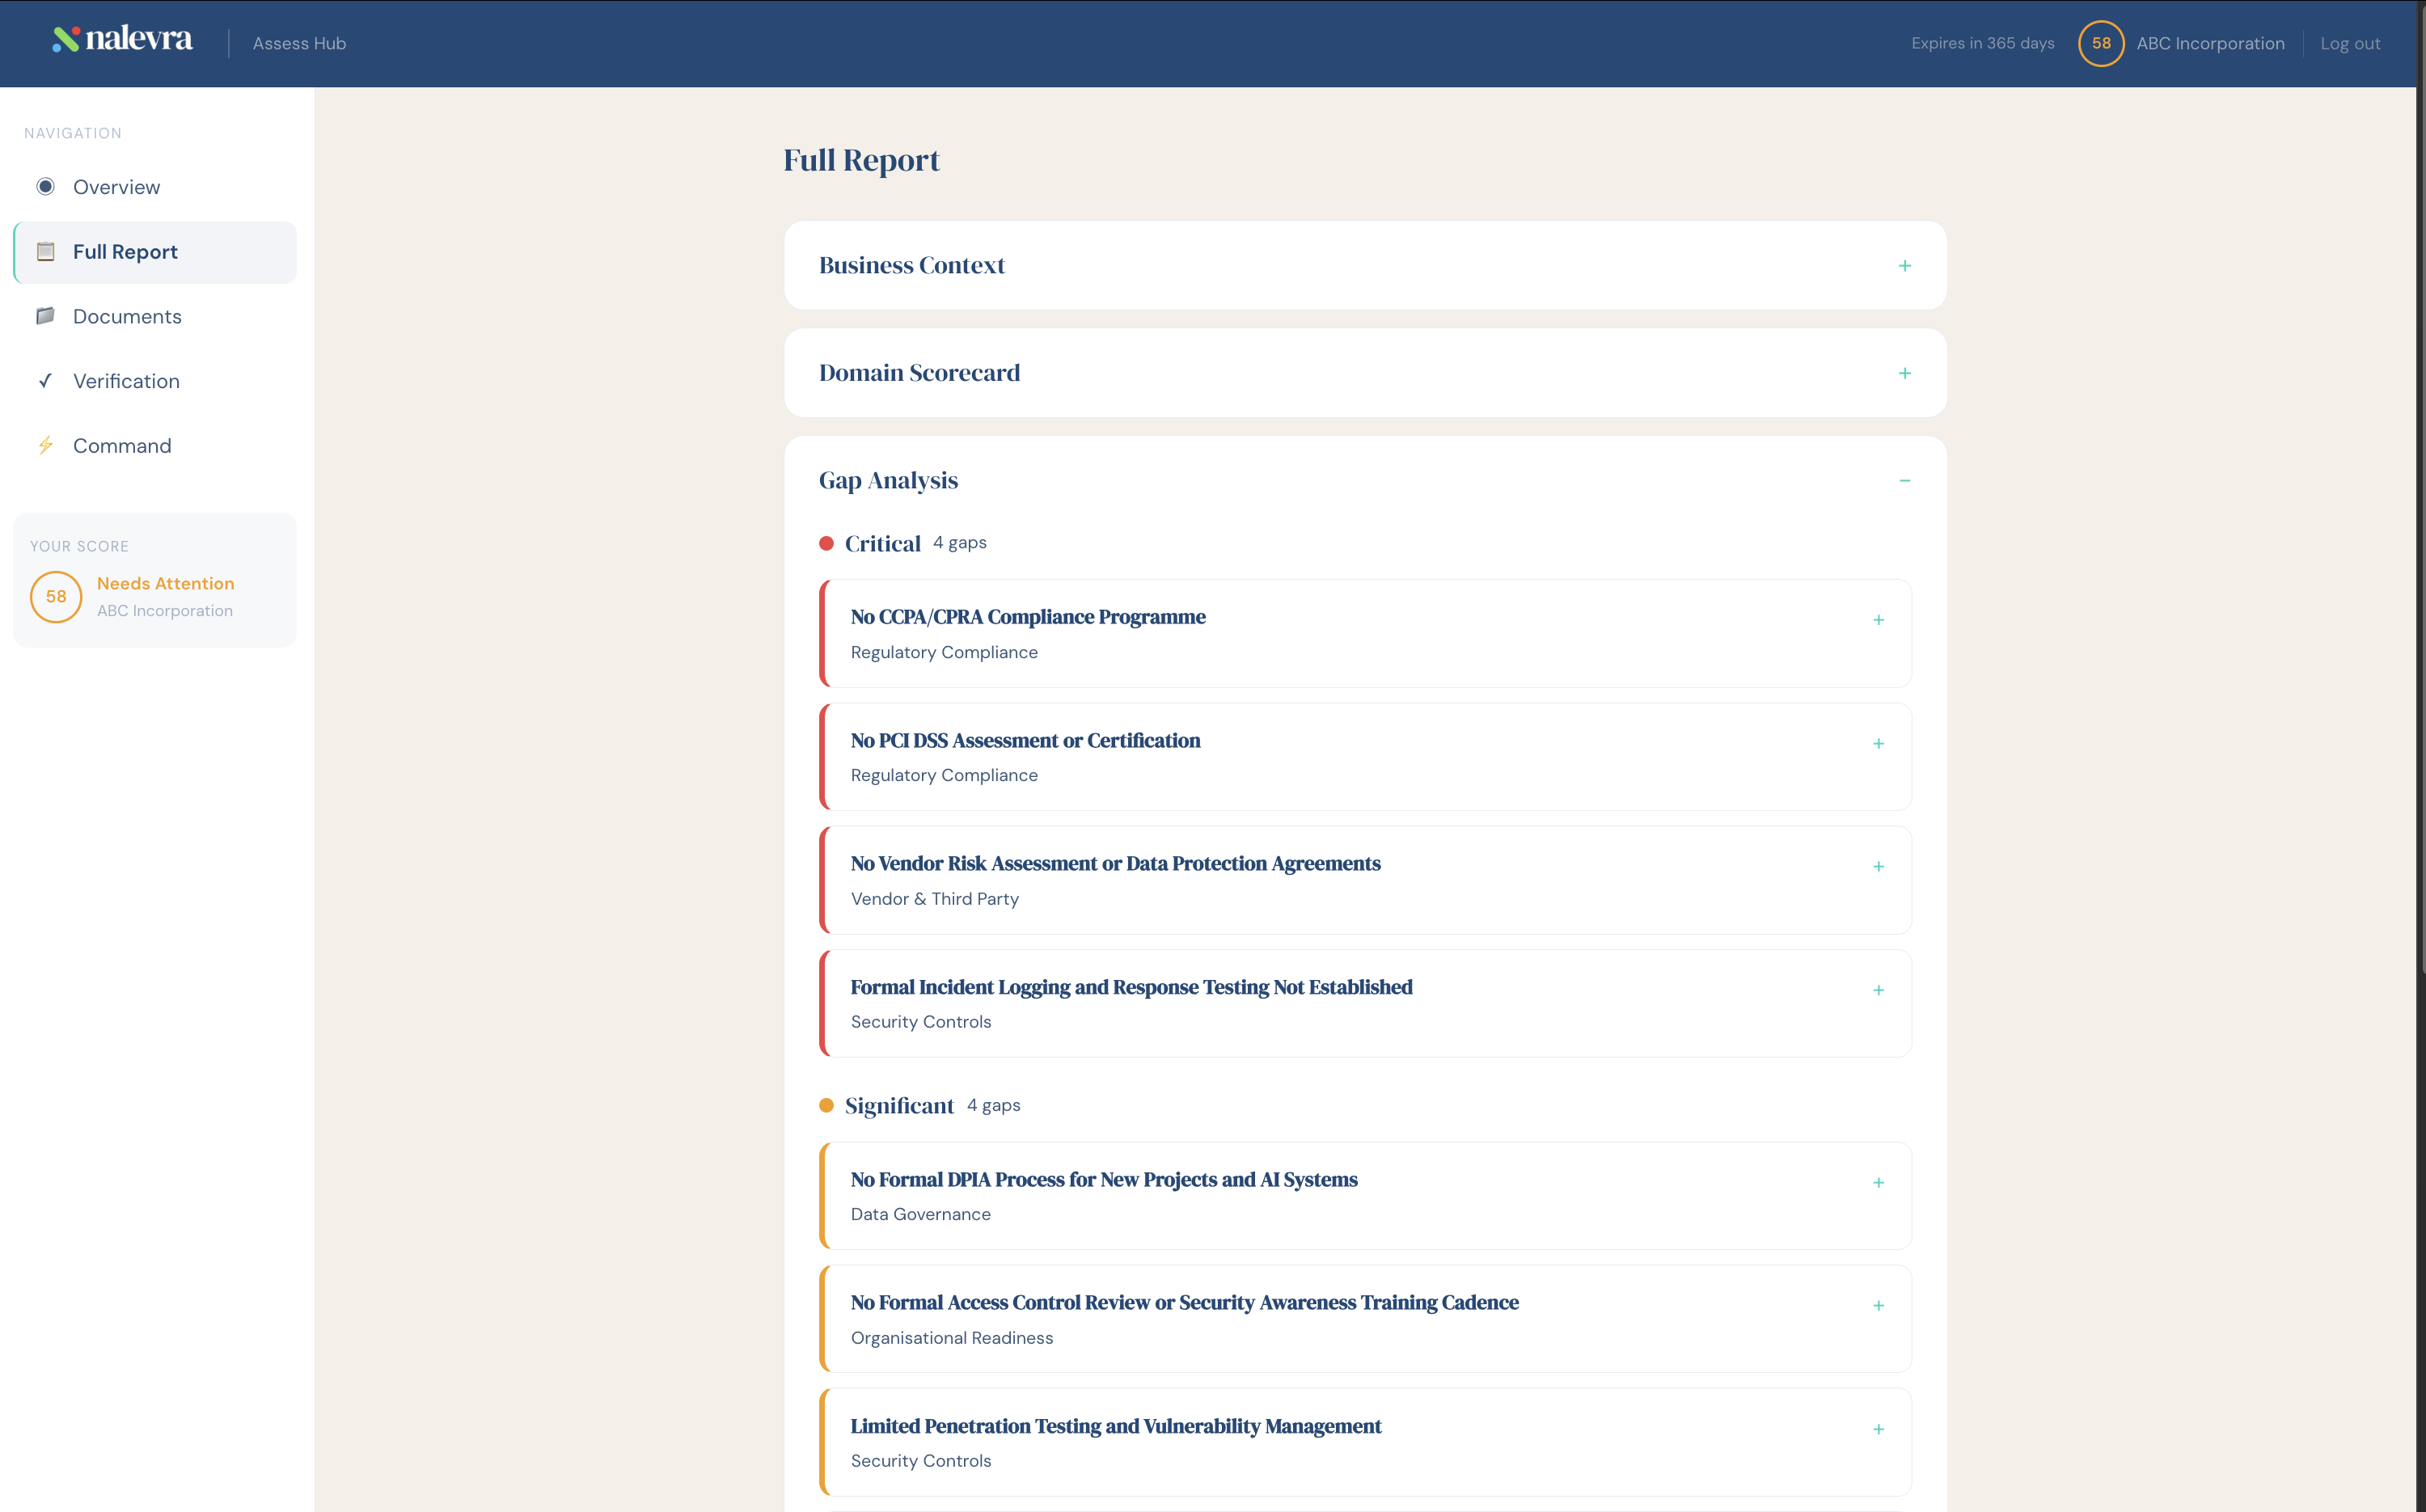Collapse the Gap Analysis section
This screenshot has width=2426, height=1512.
(x=1904, y=481)
